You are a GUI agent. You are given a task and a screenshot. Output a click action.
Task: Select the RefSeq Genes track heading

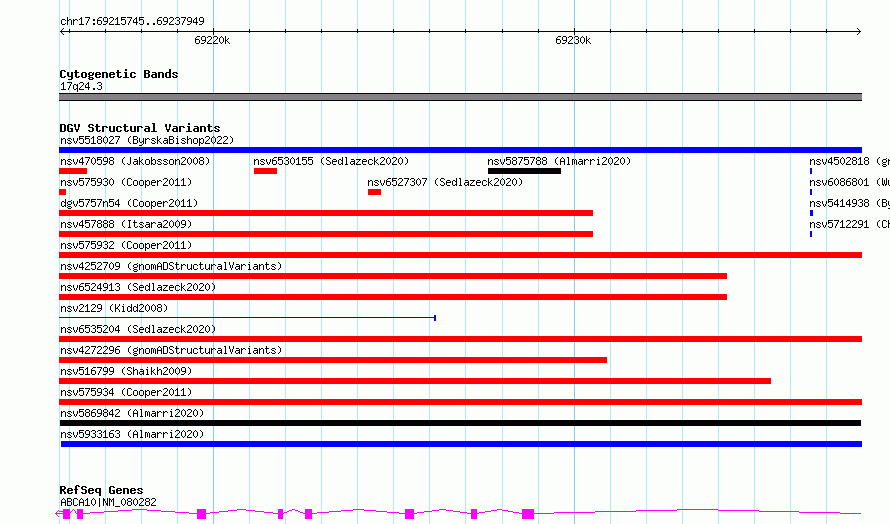101,490
